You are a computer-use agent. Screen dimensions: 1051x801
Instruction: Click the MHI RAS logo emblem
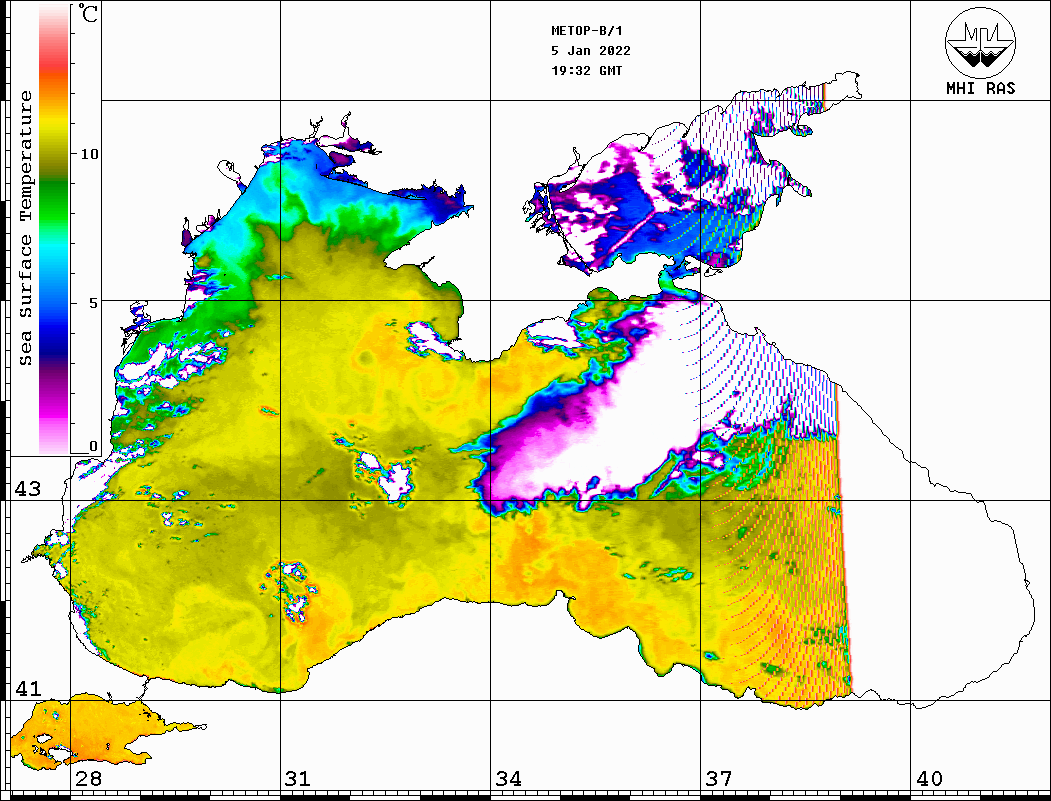point(980,43)
